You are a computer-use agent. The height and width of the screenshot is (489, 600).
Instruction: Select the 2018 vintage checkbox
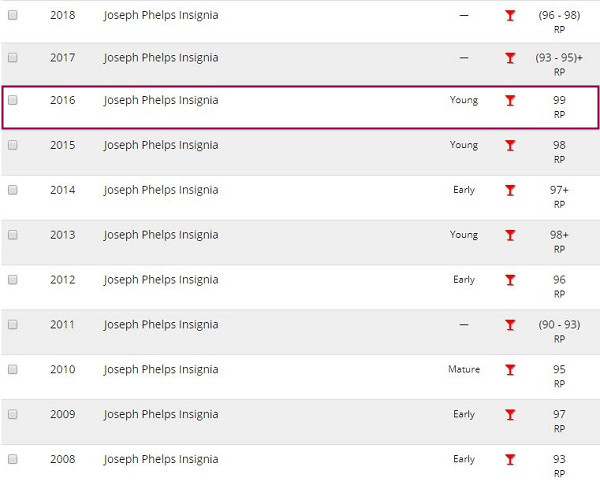click(x=13, y=15)
